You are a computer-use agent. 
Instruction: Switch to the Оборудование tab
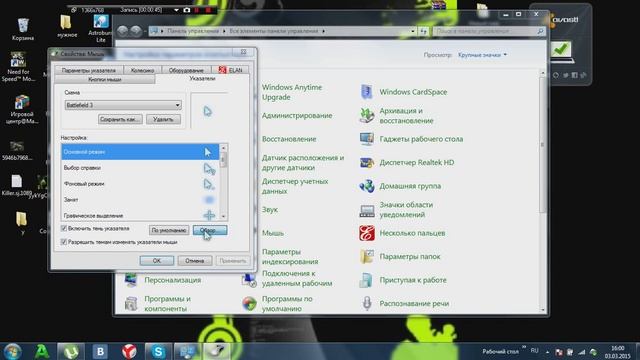[x=186, y=70]
